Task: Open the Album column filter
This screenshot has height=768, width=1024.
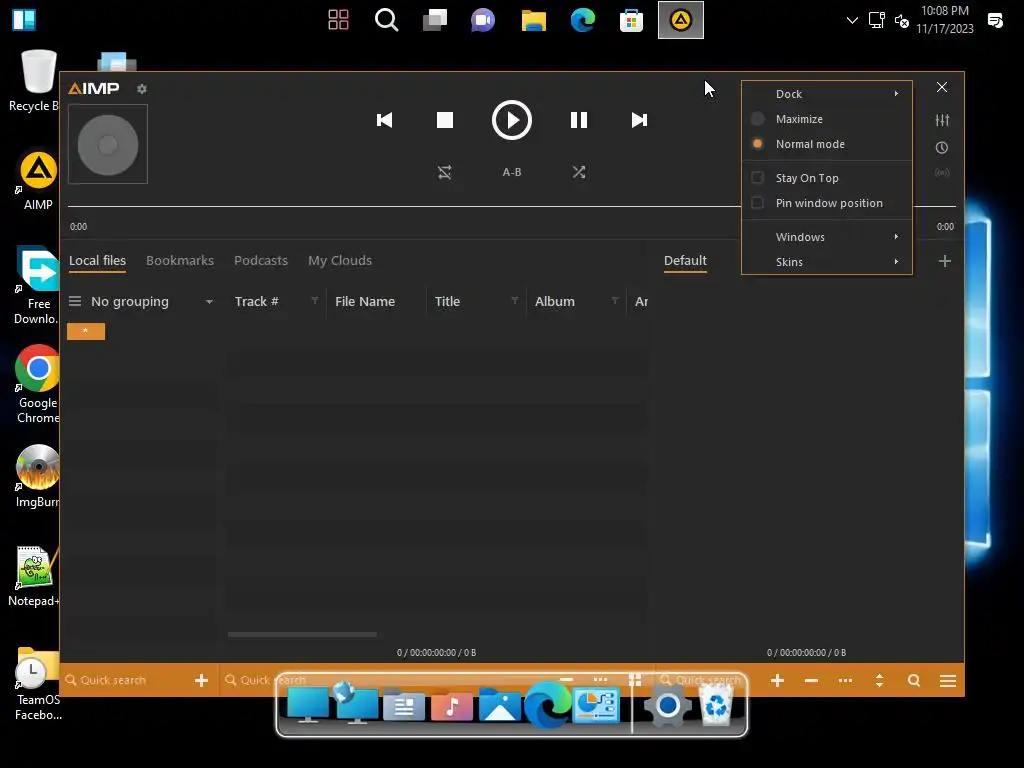Action: (615, 300)
